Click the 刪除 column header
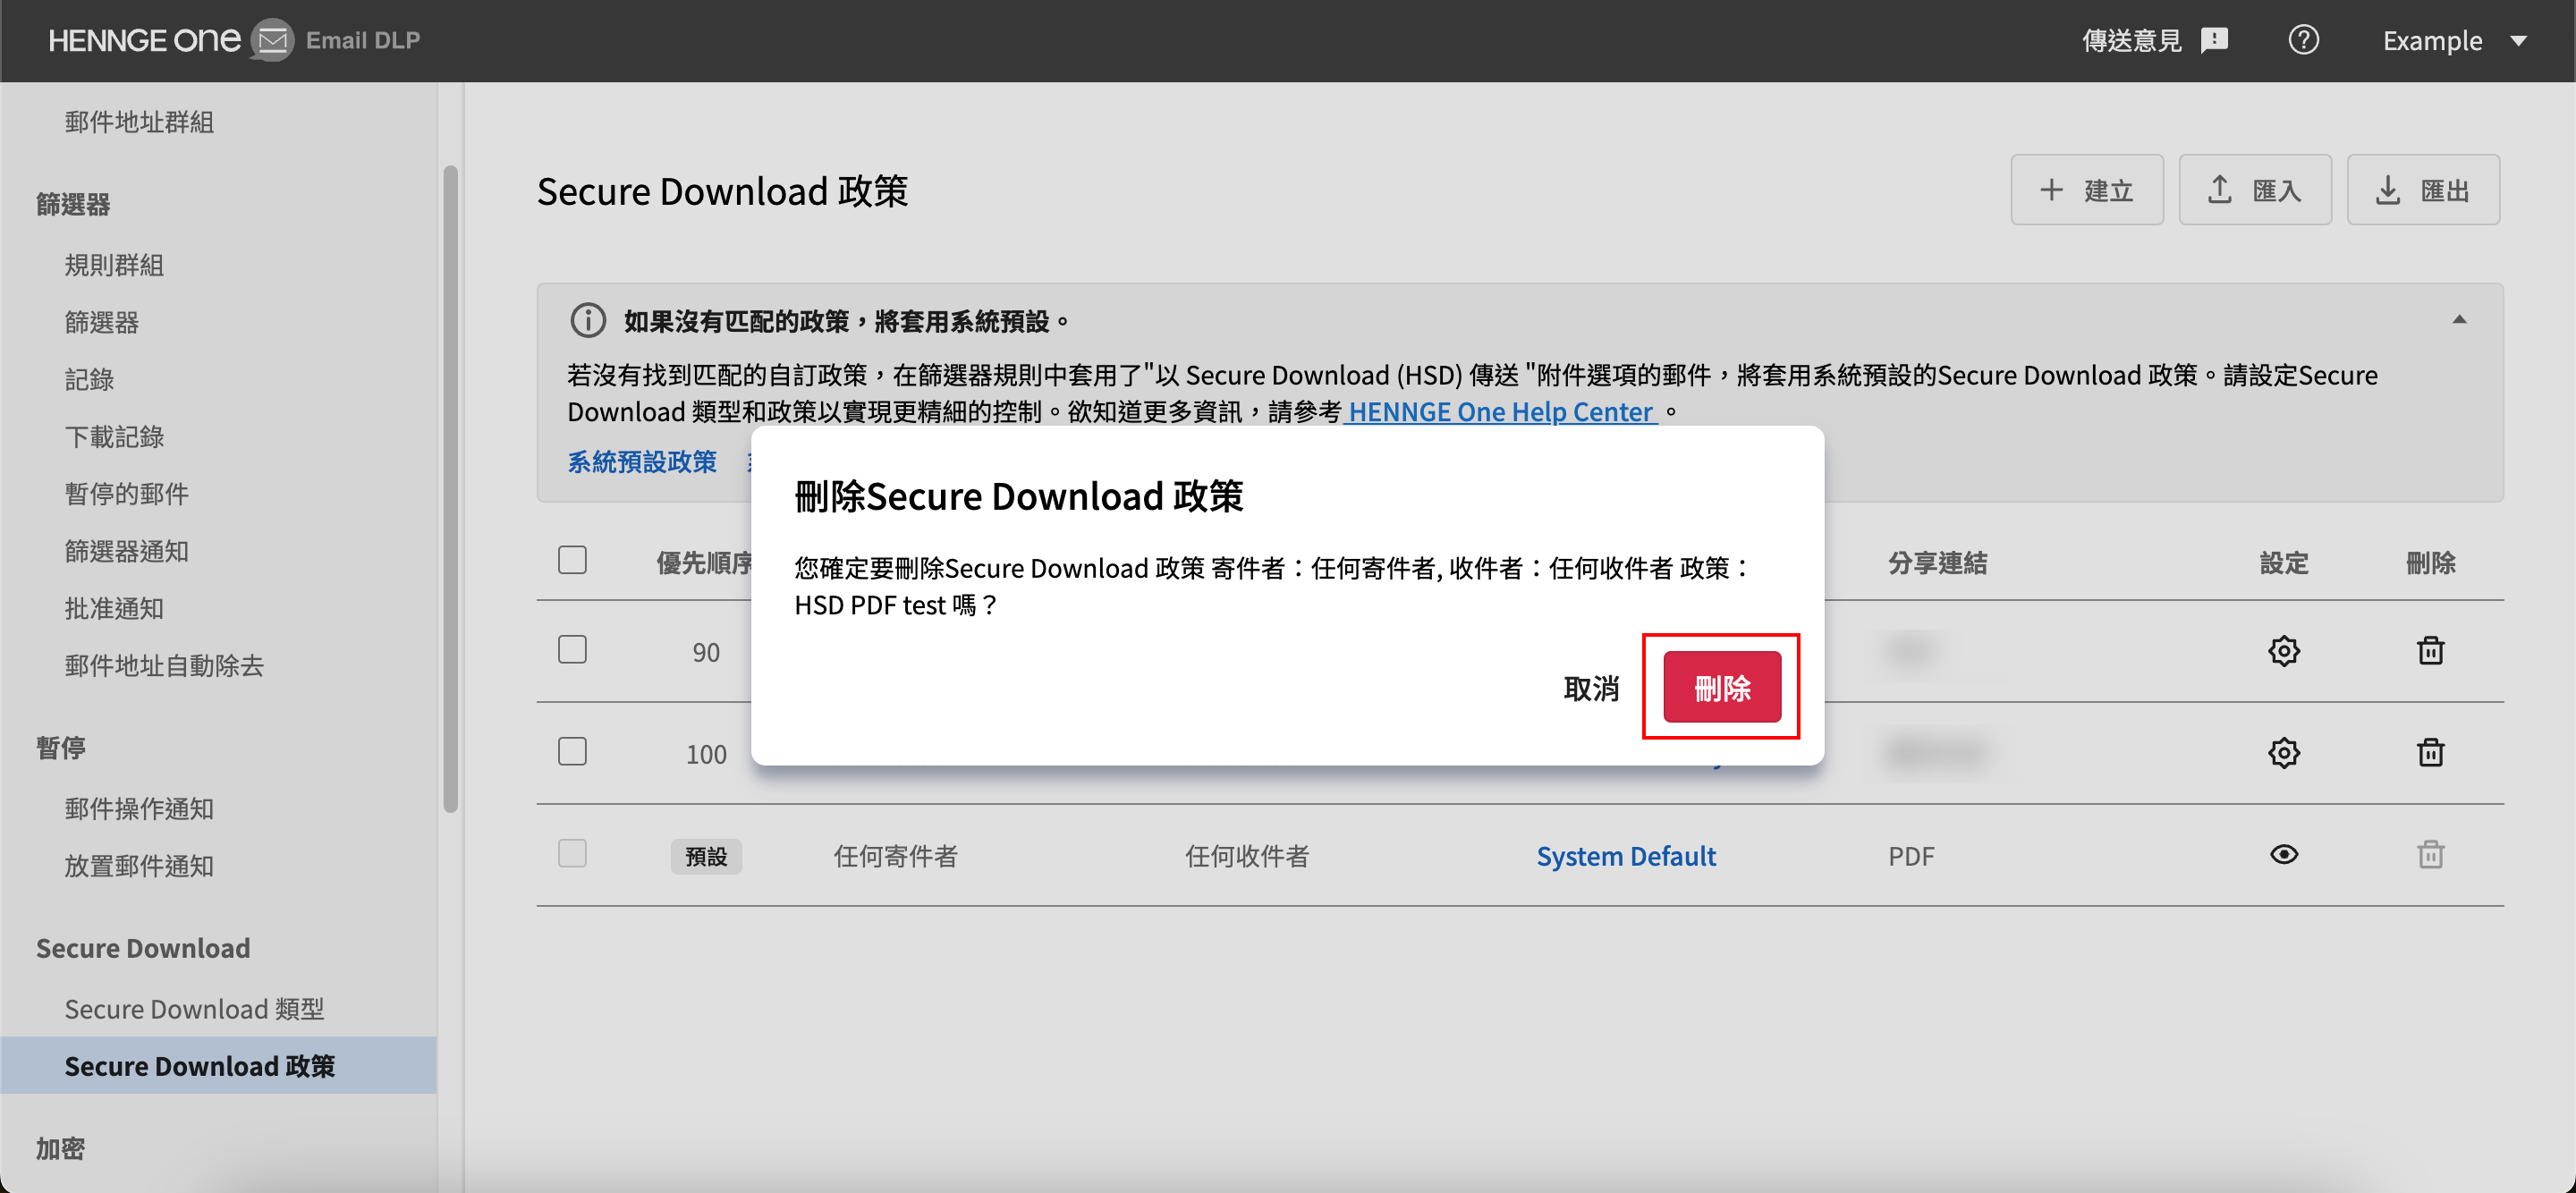 2429,562
